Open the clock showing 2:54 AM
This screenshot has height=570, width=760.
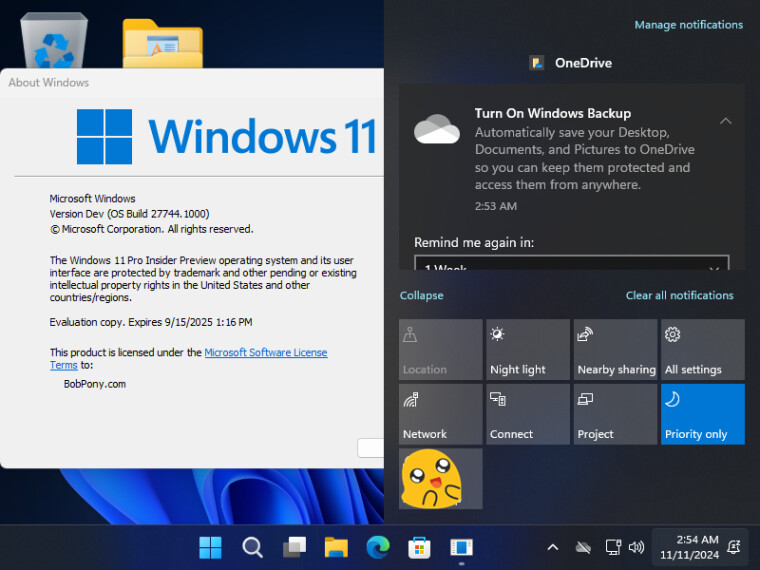(x=690, y=547)
